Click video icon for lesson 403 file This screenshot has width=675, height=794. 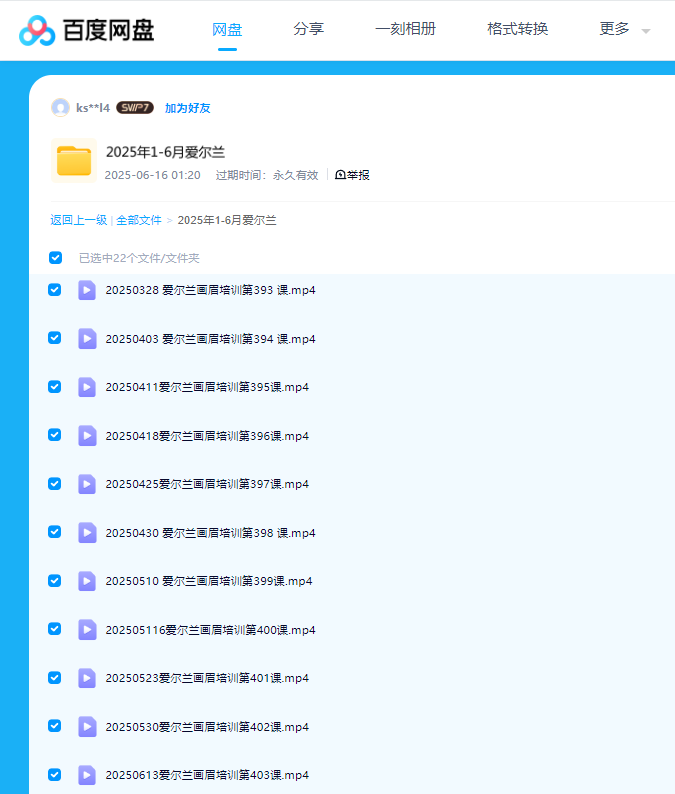87,775
